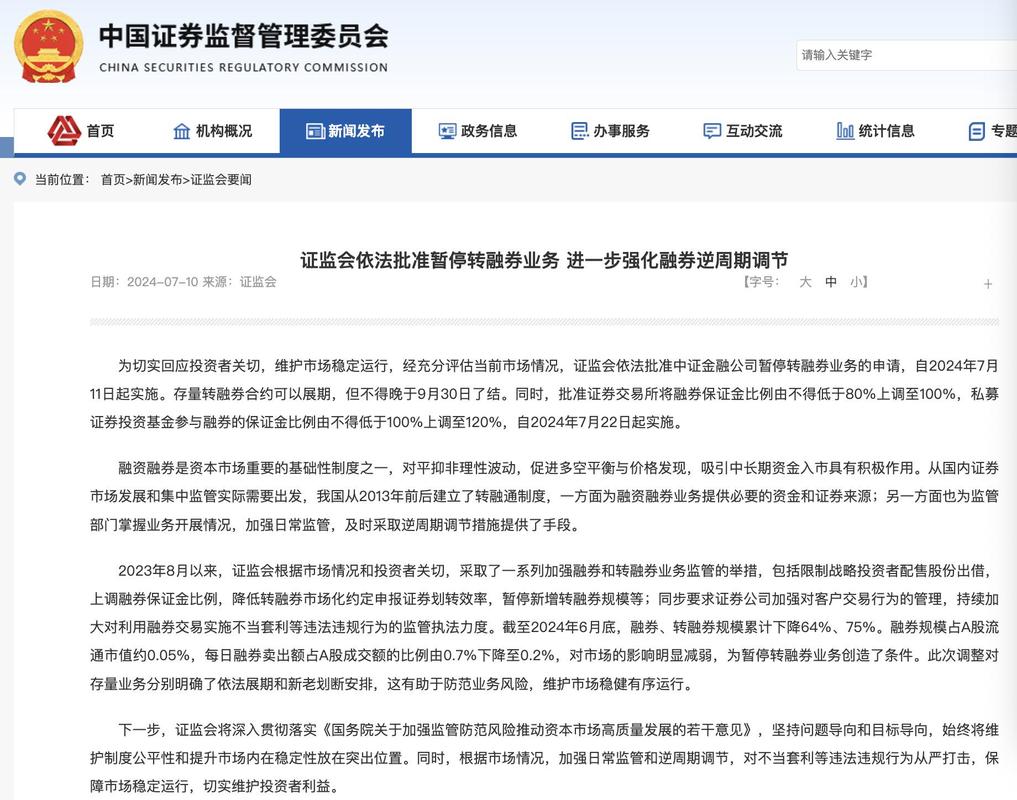Click the document icon beside 办事服务

(577, 130)
